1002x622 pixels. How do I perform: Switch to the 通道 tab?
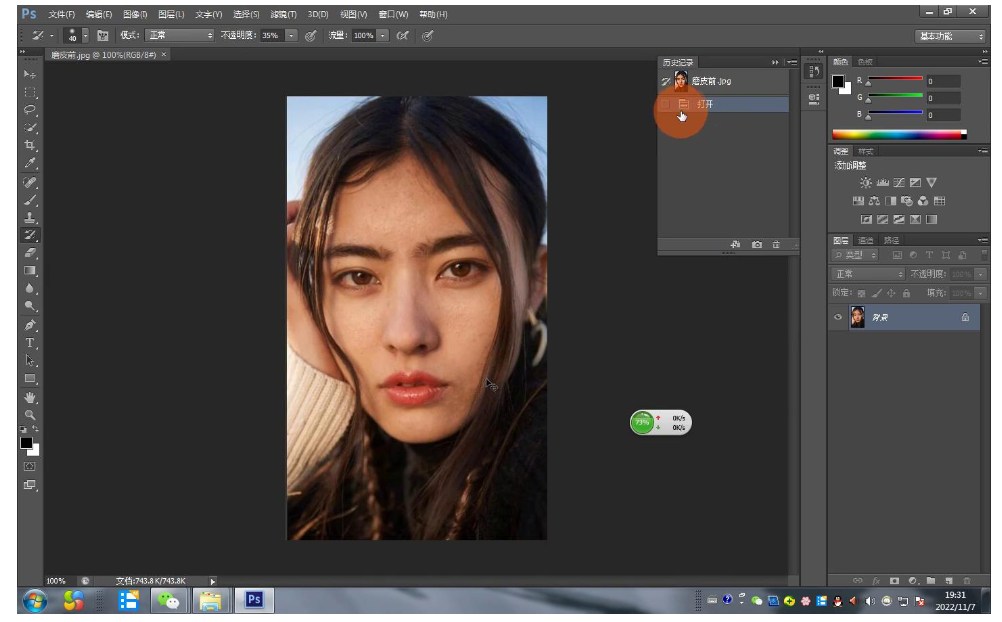865,240
